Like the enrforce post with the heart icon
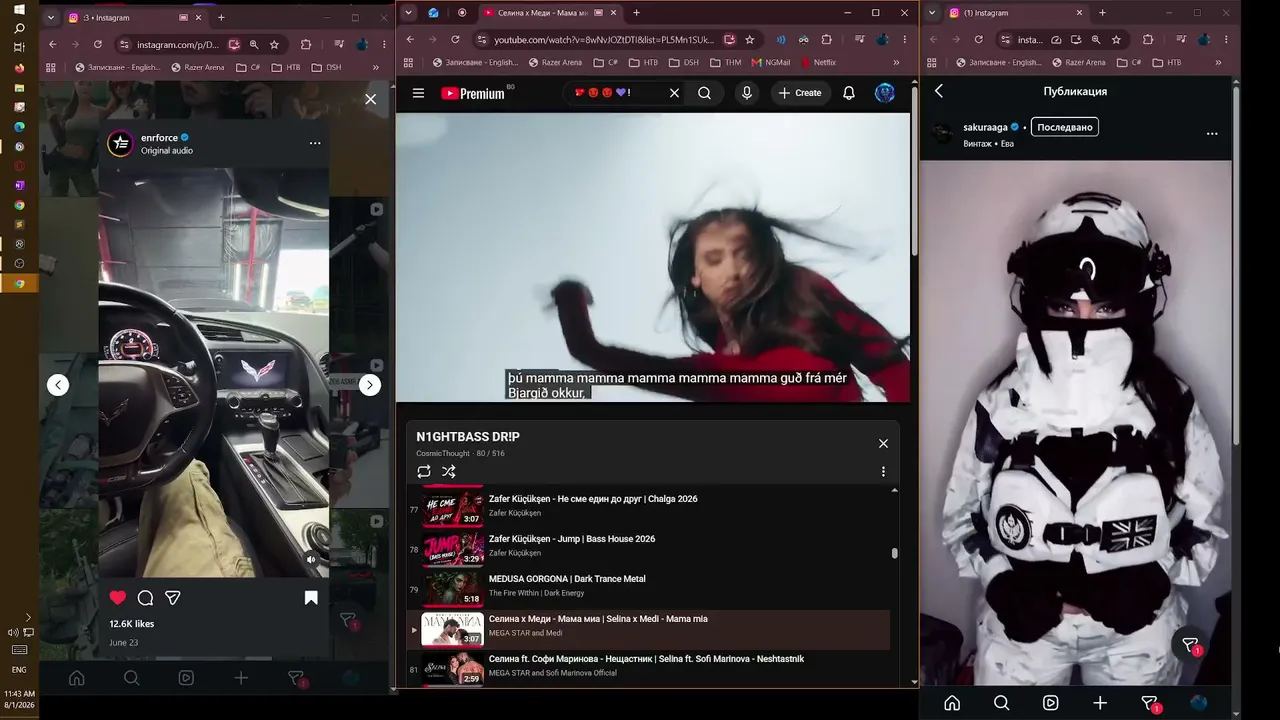The image size is (1280, 720). [x=118, y=598]
